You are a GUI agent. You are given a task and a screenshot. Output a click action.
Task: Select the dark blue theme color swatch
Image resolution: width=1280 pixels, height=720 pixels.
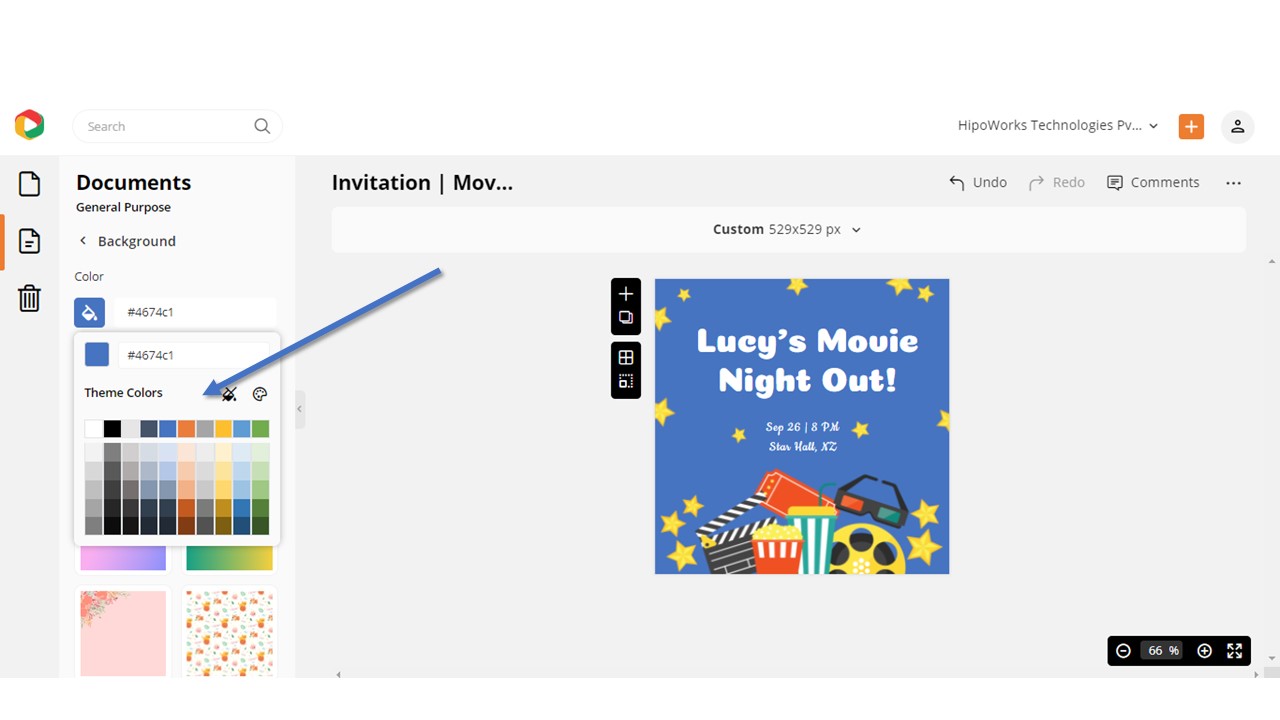coord(148,428)
